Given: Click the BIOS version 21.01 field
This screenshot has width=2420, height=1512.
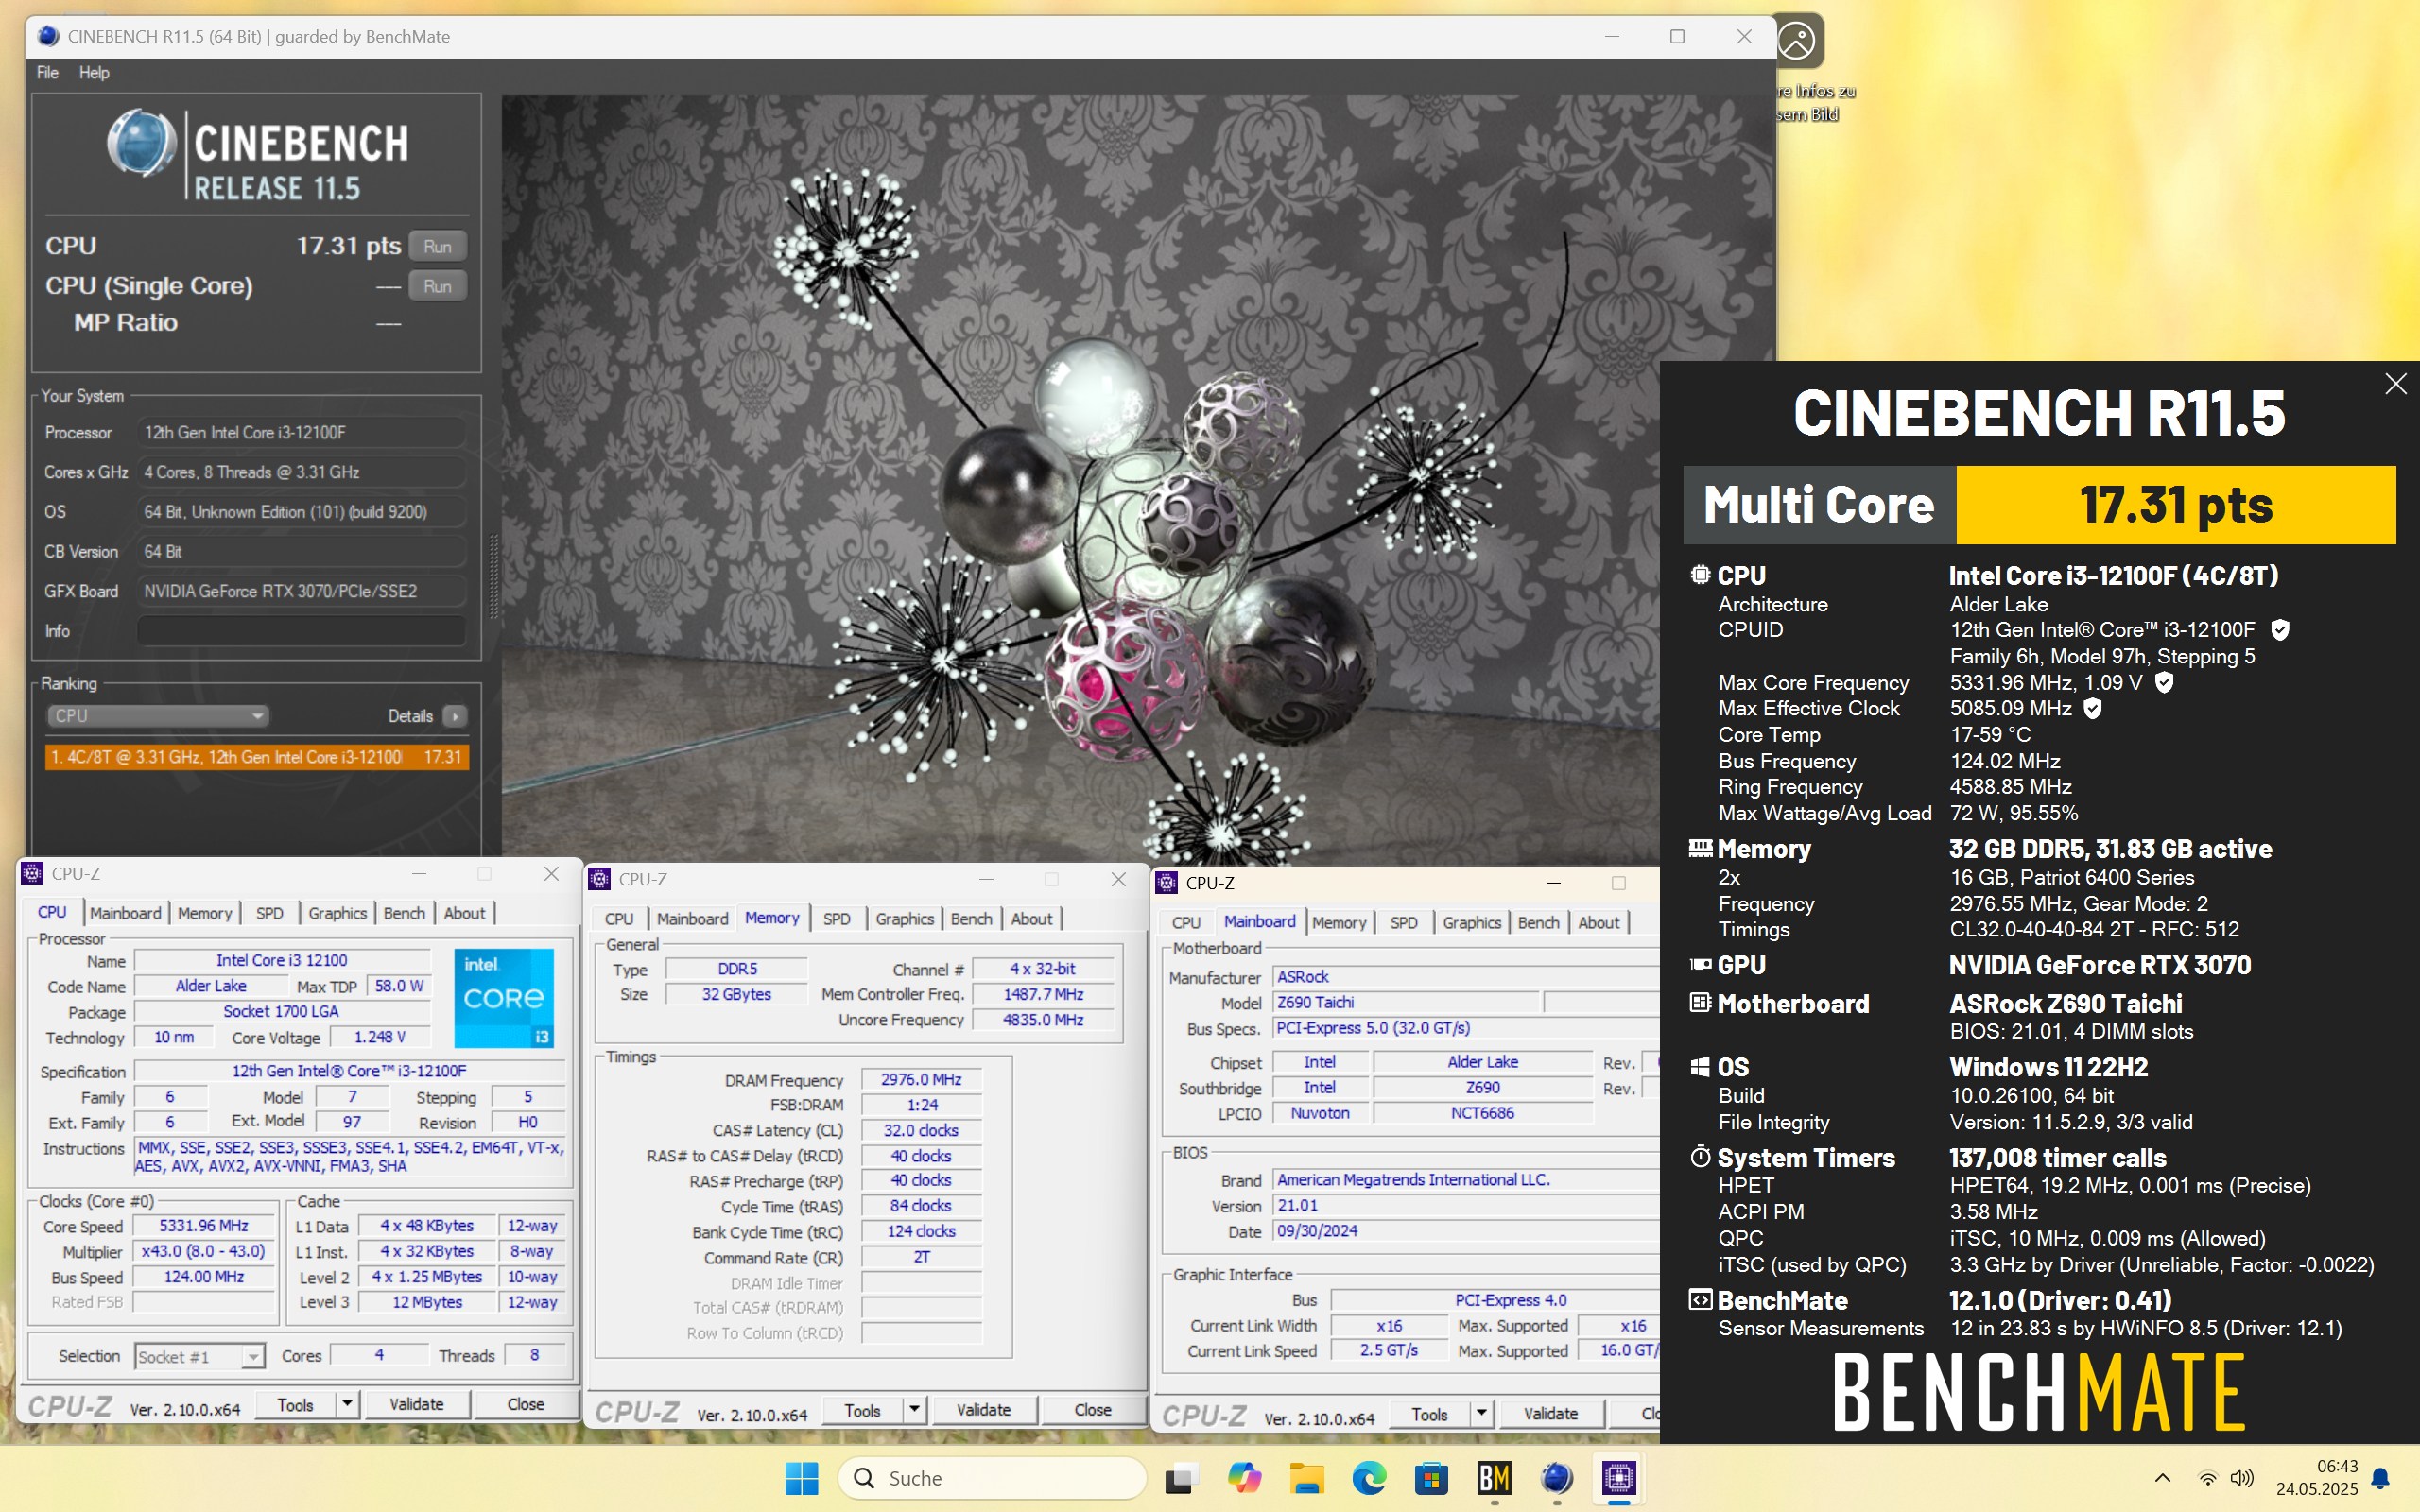Looking at the screenshot, I should click(1465, 1206).
